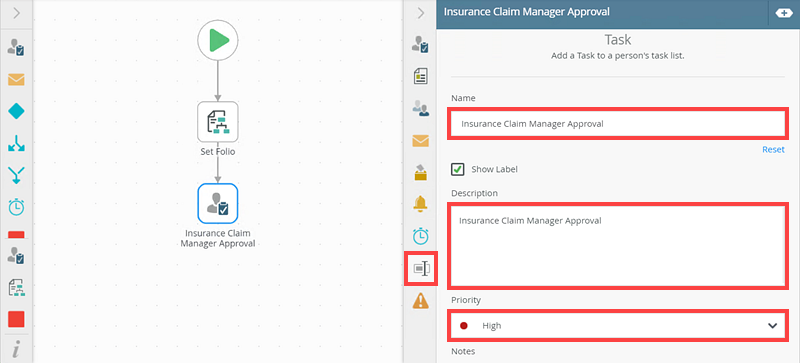
Task: Pick the Set Folio icon in the left toolbox
Action: [x=16, y=288]
